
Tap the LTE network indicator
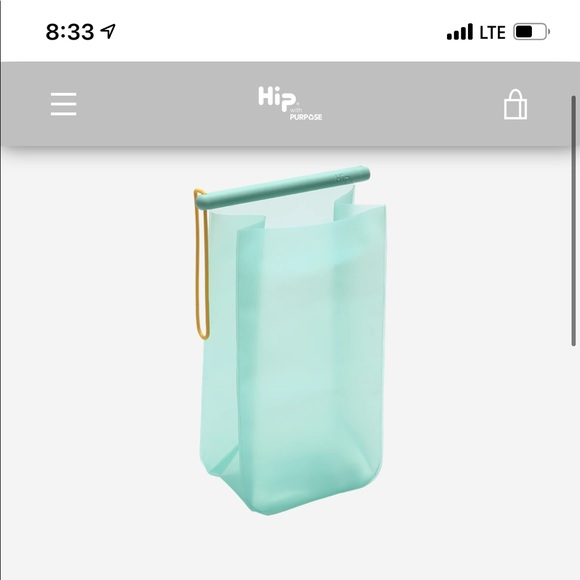point(492,33)
